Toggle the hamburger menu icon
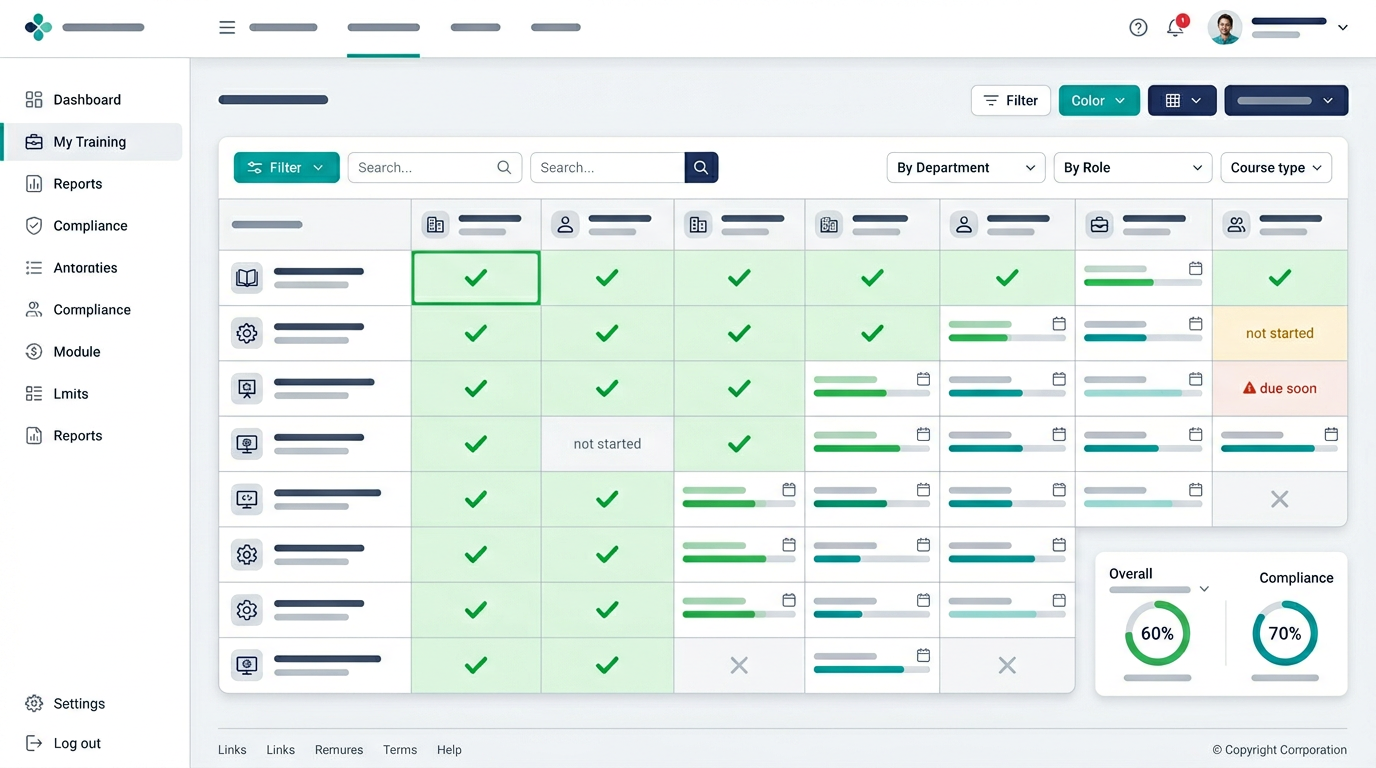The width and height of the screenshot is (1376, 768). tap(227, 28)
